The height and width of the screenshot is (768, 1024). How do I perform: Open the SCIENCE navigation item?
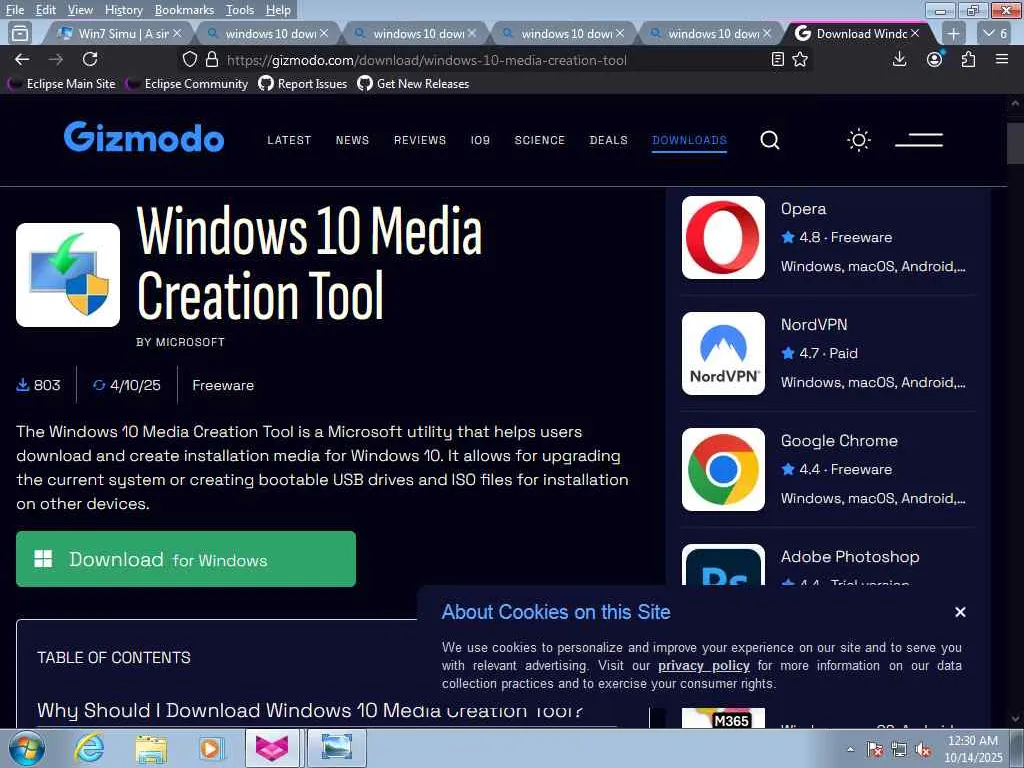click(539, 140)
